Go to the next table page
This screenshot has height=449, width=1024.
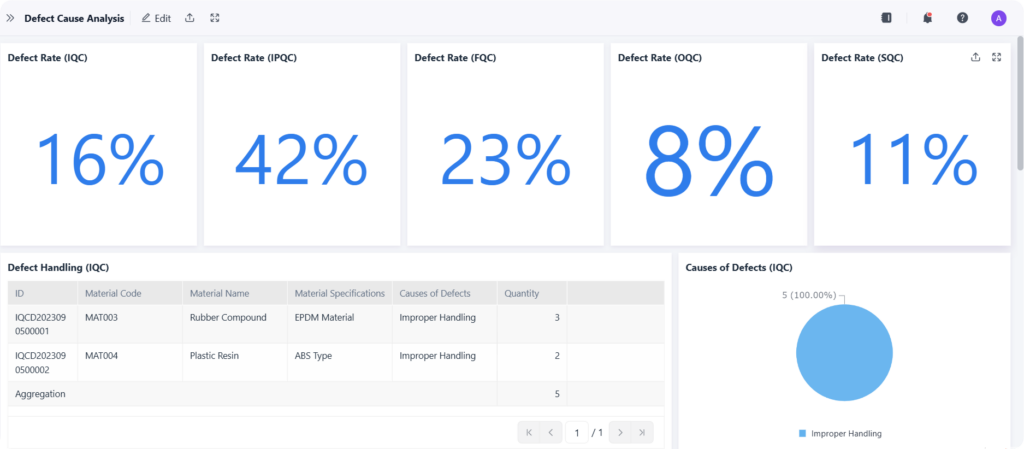(x=620, y=432)
